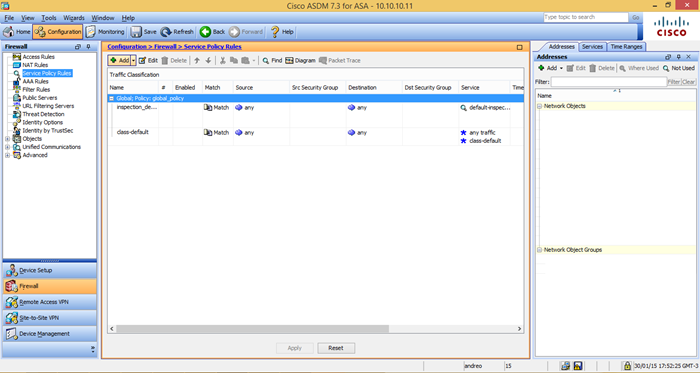Screen dimensions: 700x373
Task: Open Access Rules in Firewall tree
Action: click(x=38, y=57)
